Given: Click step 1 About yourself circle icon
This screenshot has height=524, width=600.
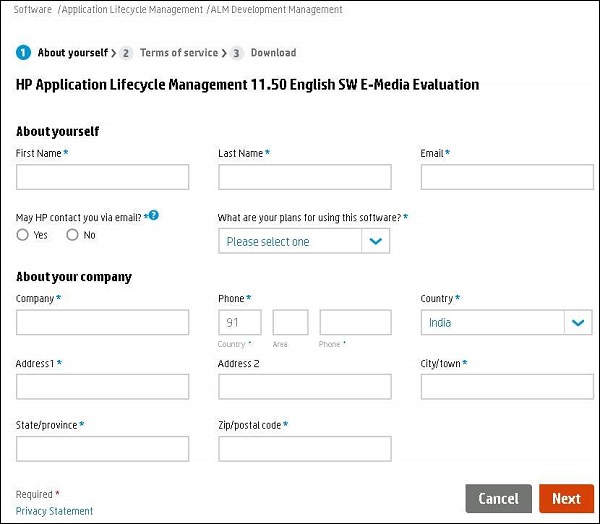Looking at the screenshot, I should pos(23,53).
